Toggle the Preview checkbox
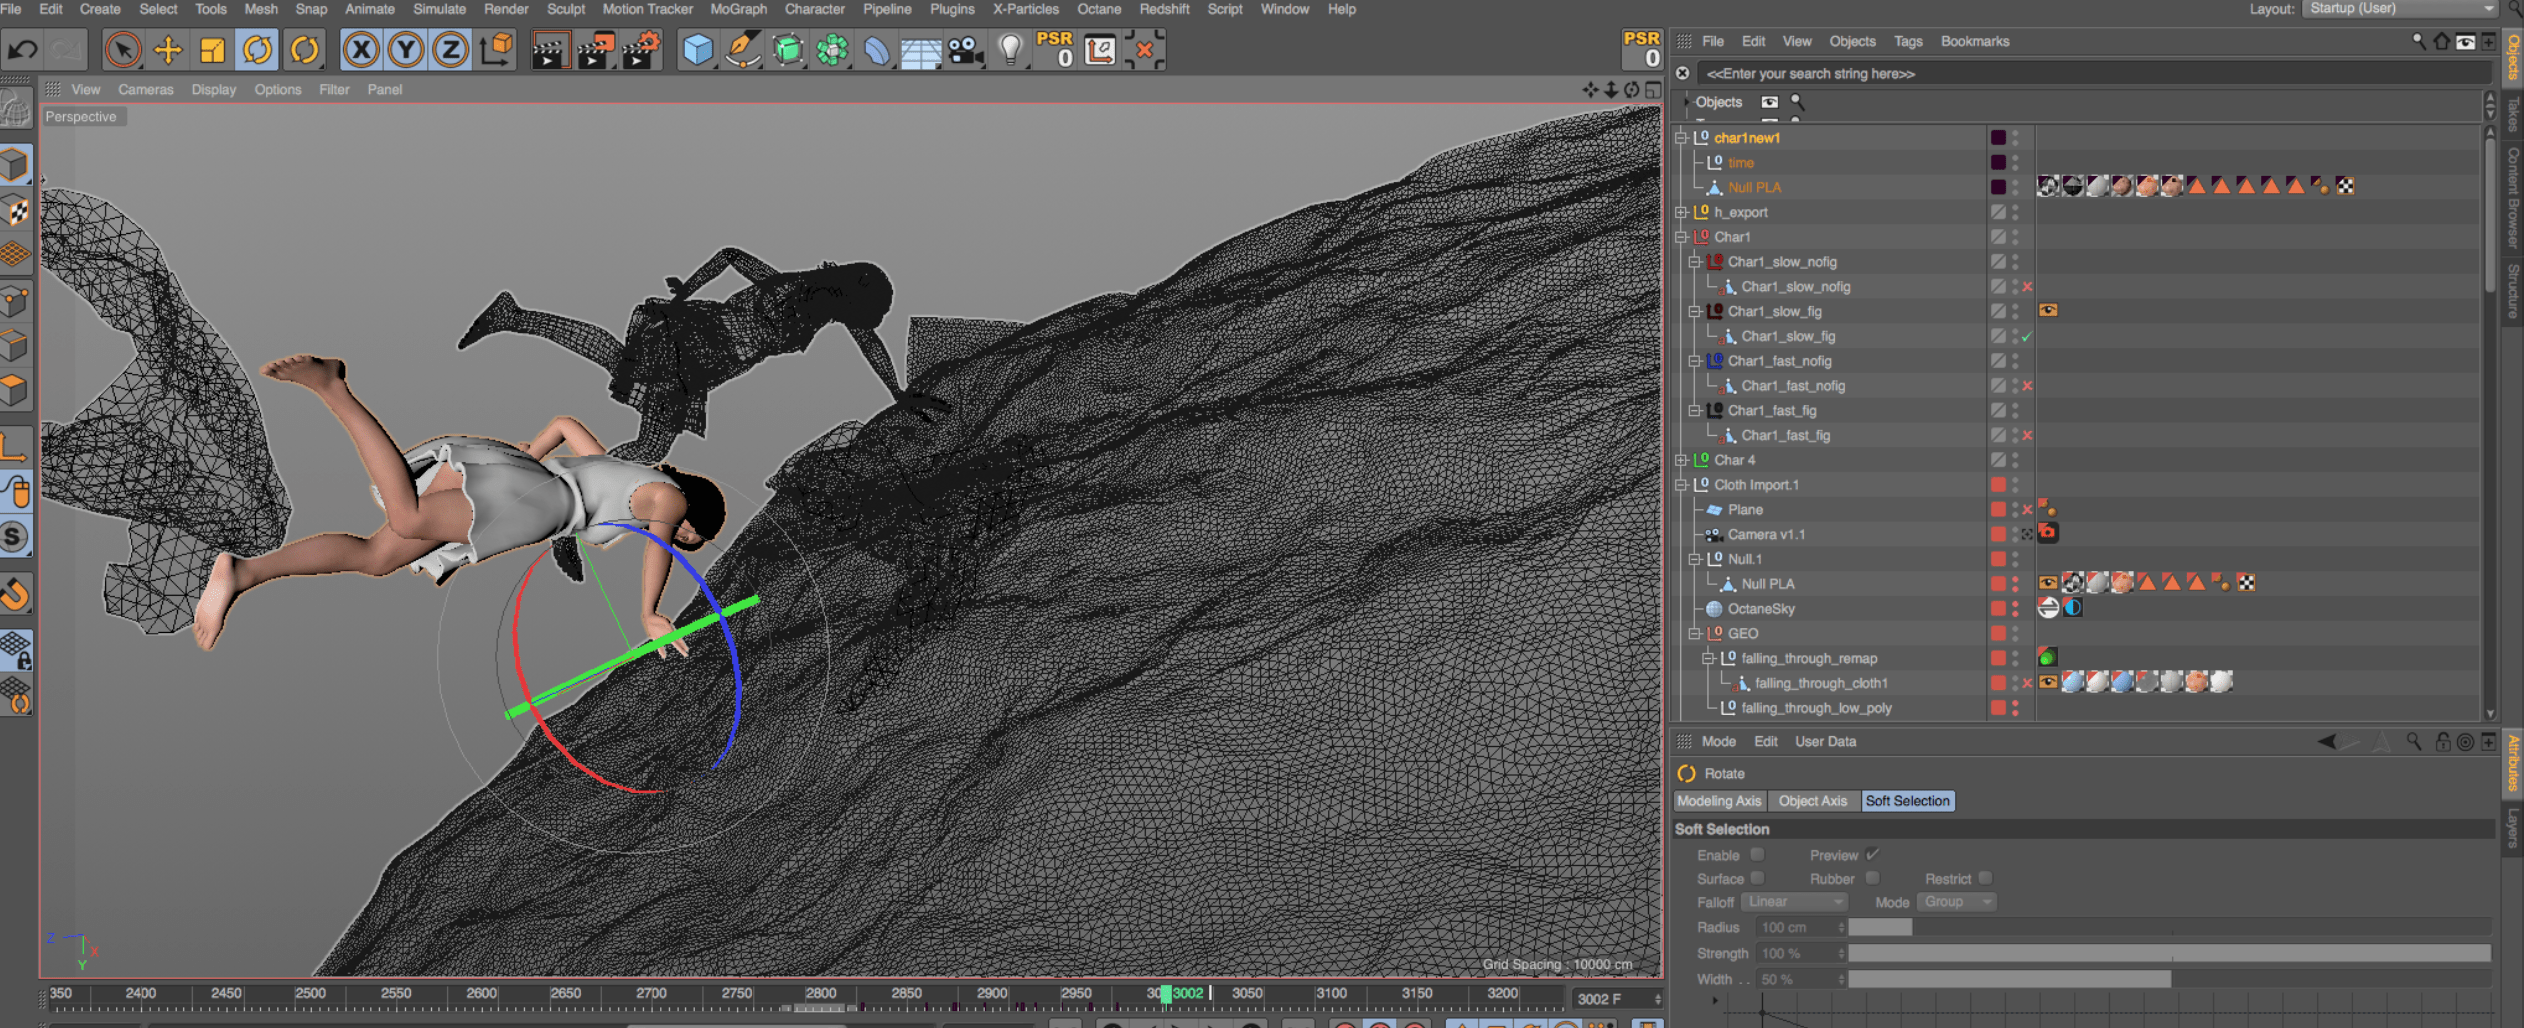This screenshot has width=2524, height=1028. tap(1872, 855)
